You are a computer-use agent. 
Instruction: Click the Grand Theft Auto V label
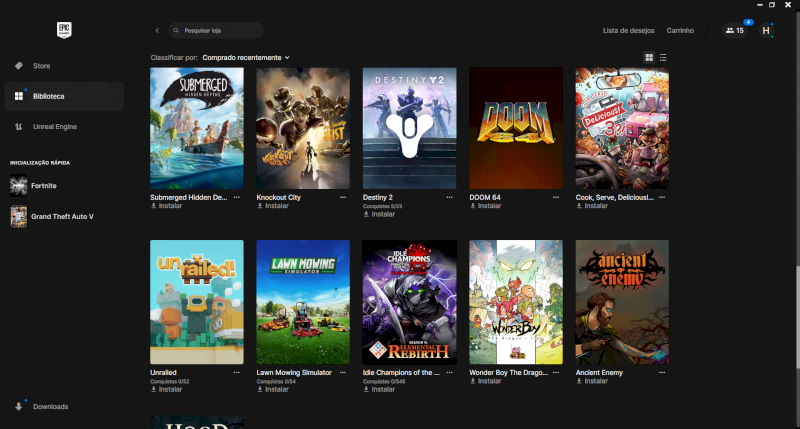(x=62, y=216)
